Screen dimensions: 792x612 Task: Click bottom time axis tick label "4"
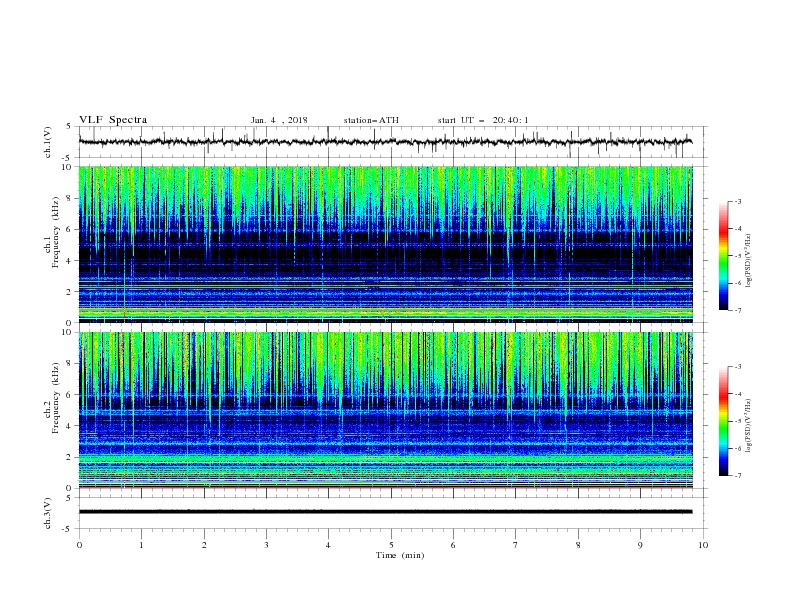tap(328, 545)
